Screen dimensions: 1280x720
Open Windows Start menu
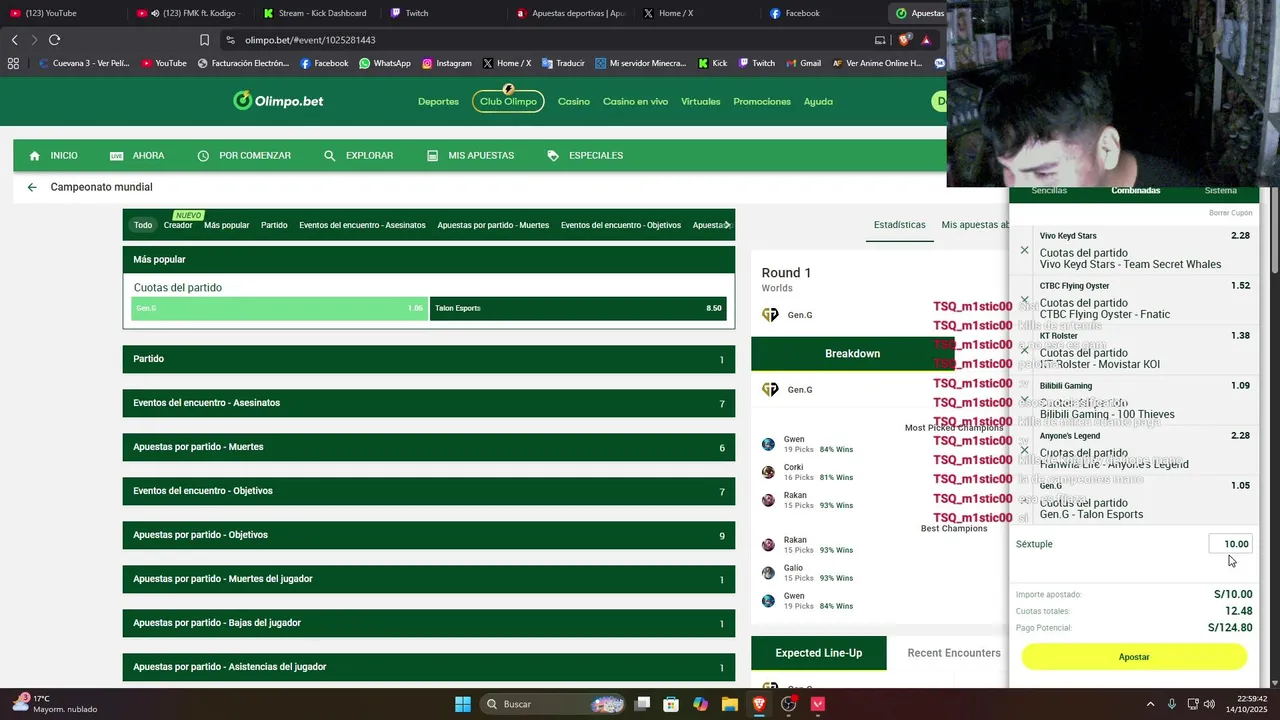pyautogui.click(x=463, y=704)
